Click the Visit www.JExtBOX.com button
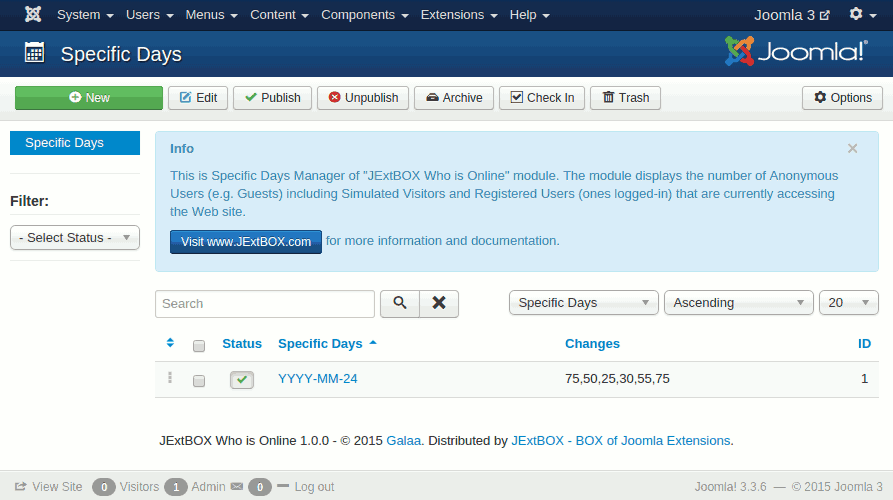This screenshot has height=500, width=893. click(245, 241)
